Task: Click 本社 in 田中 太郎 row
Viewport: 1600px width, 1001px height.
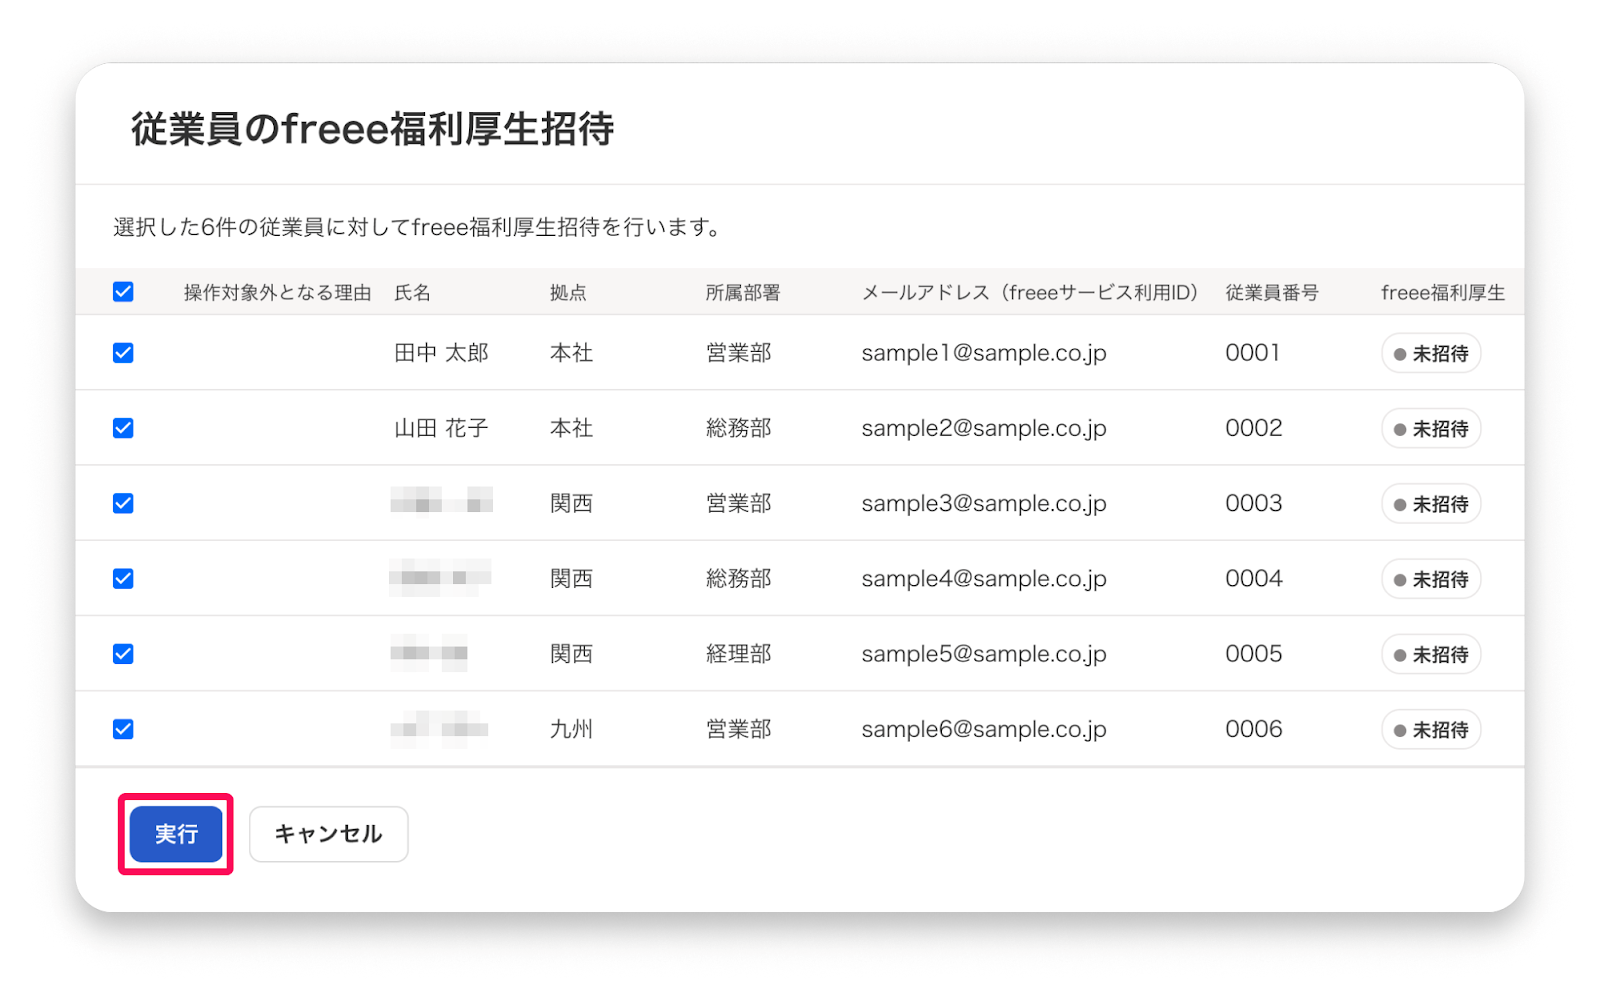Action: point(571,353)
